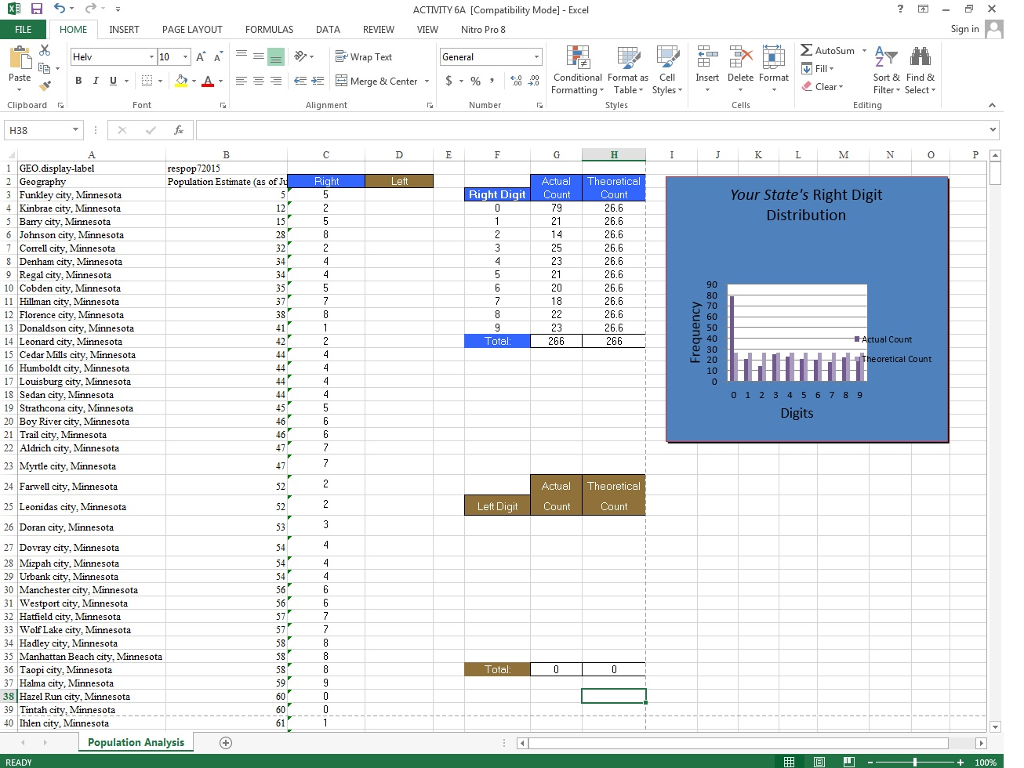This screenshot has width=1024, height=768.
Task: Click Sign in link
Action: [x=965, y=29]
